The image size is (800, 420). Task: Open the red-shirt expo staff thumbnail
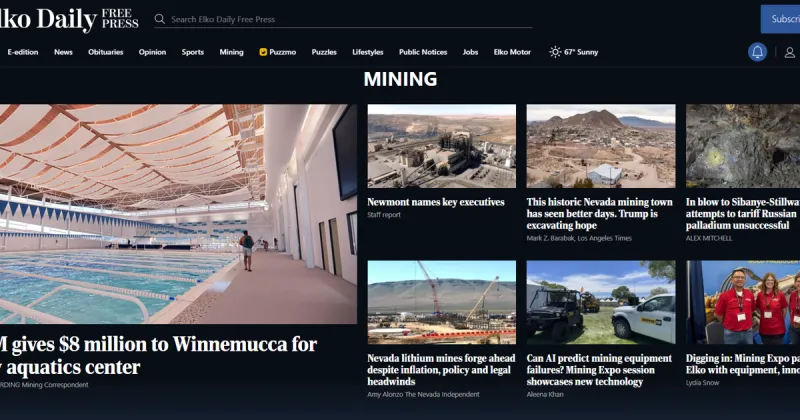743,302
